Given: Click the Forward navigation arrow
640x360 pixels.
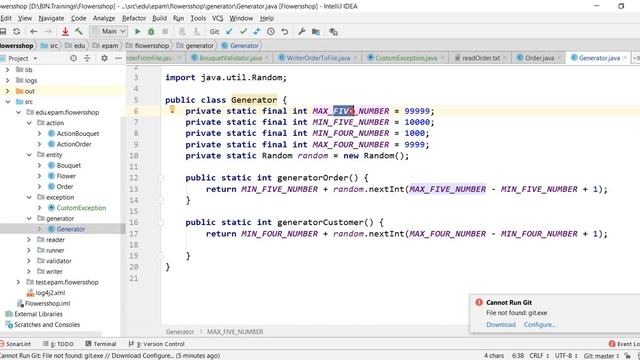Looking at the screenshot, I should click(48, 31).
